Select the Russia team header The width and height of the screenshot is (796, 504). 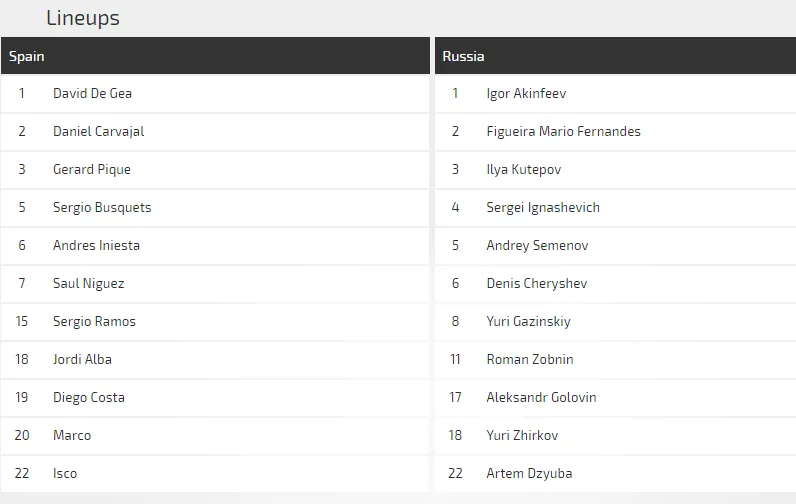463,56
